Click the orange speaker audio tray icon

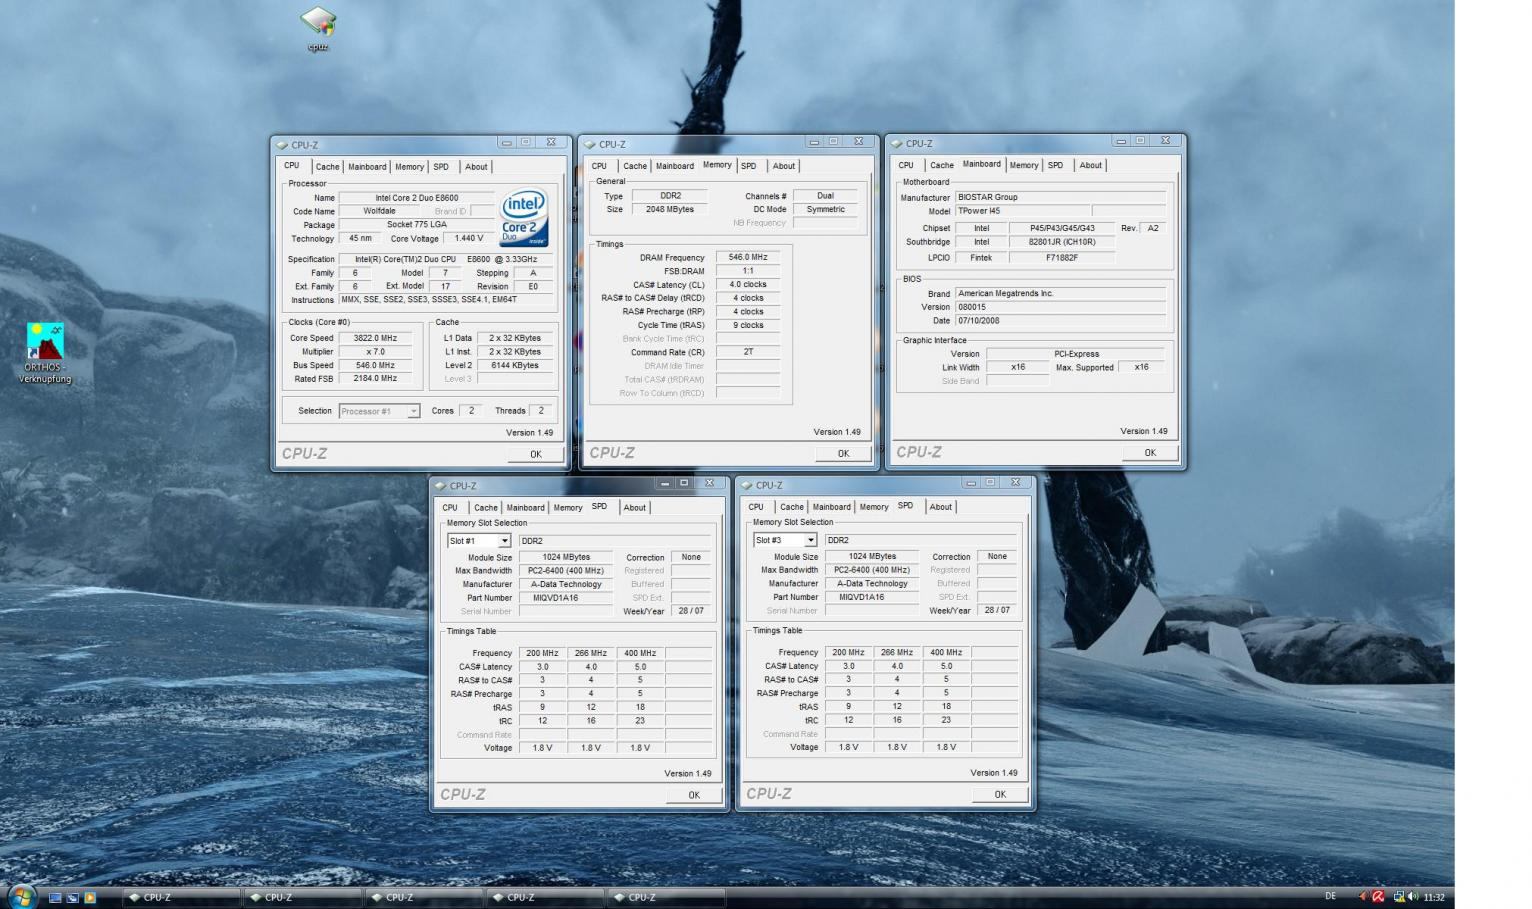point(1363,897)
